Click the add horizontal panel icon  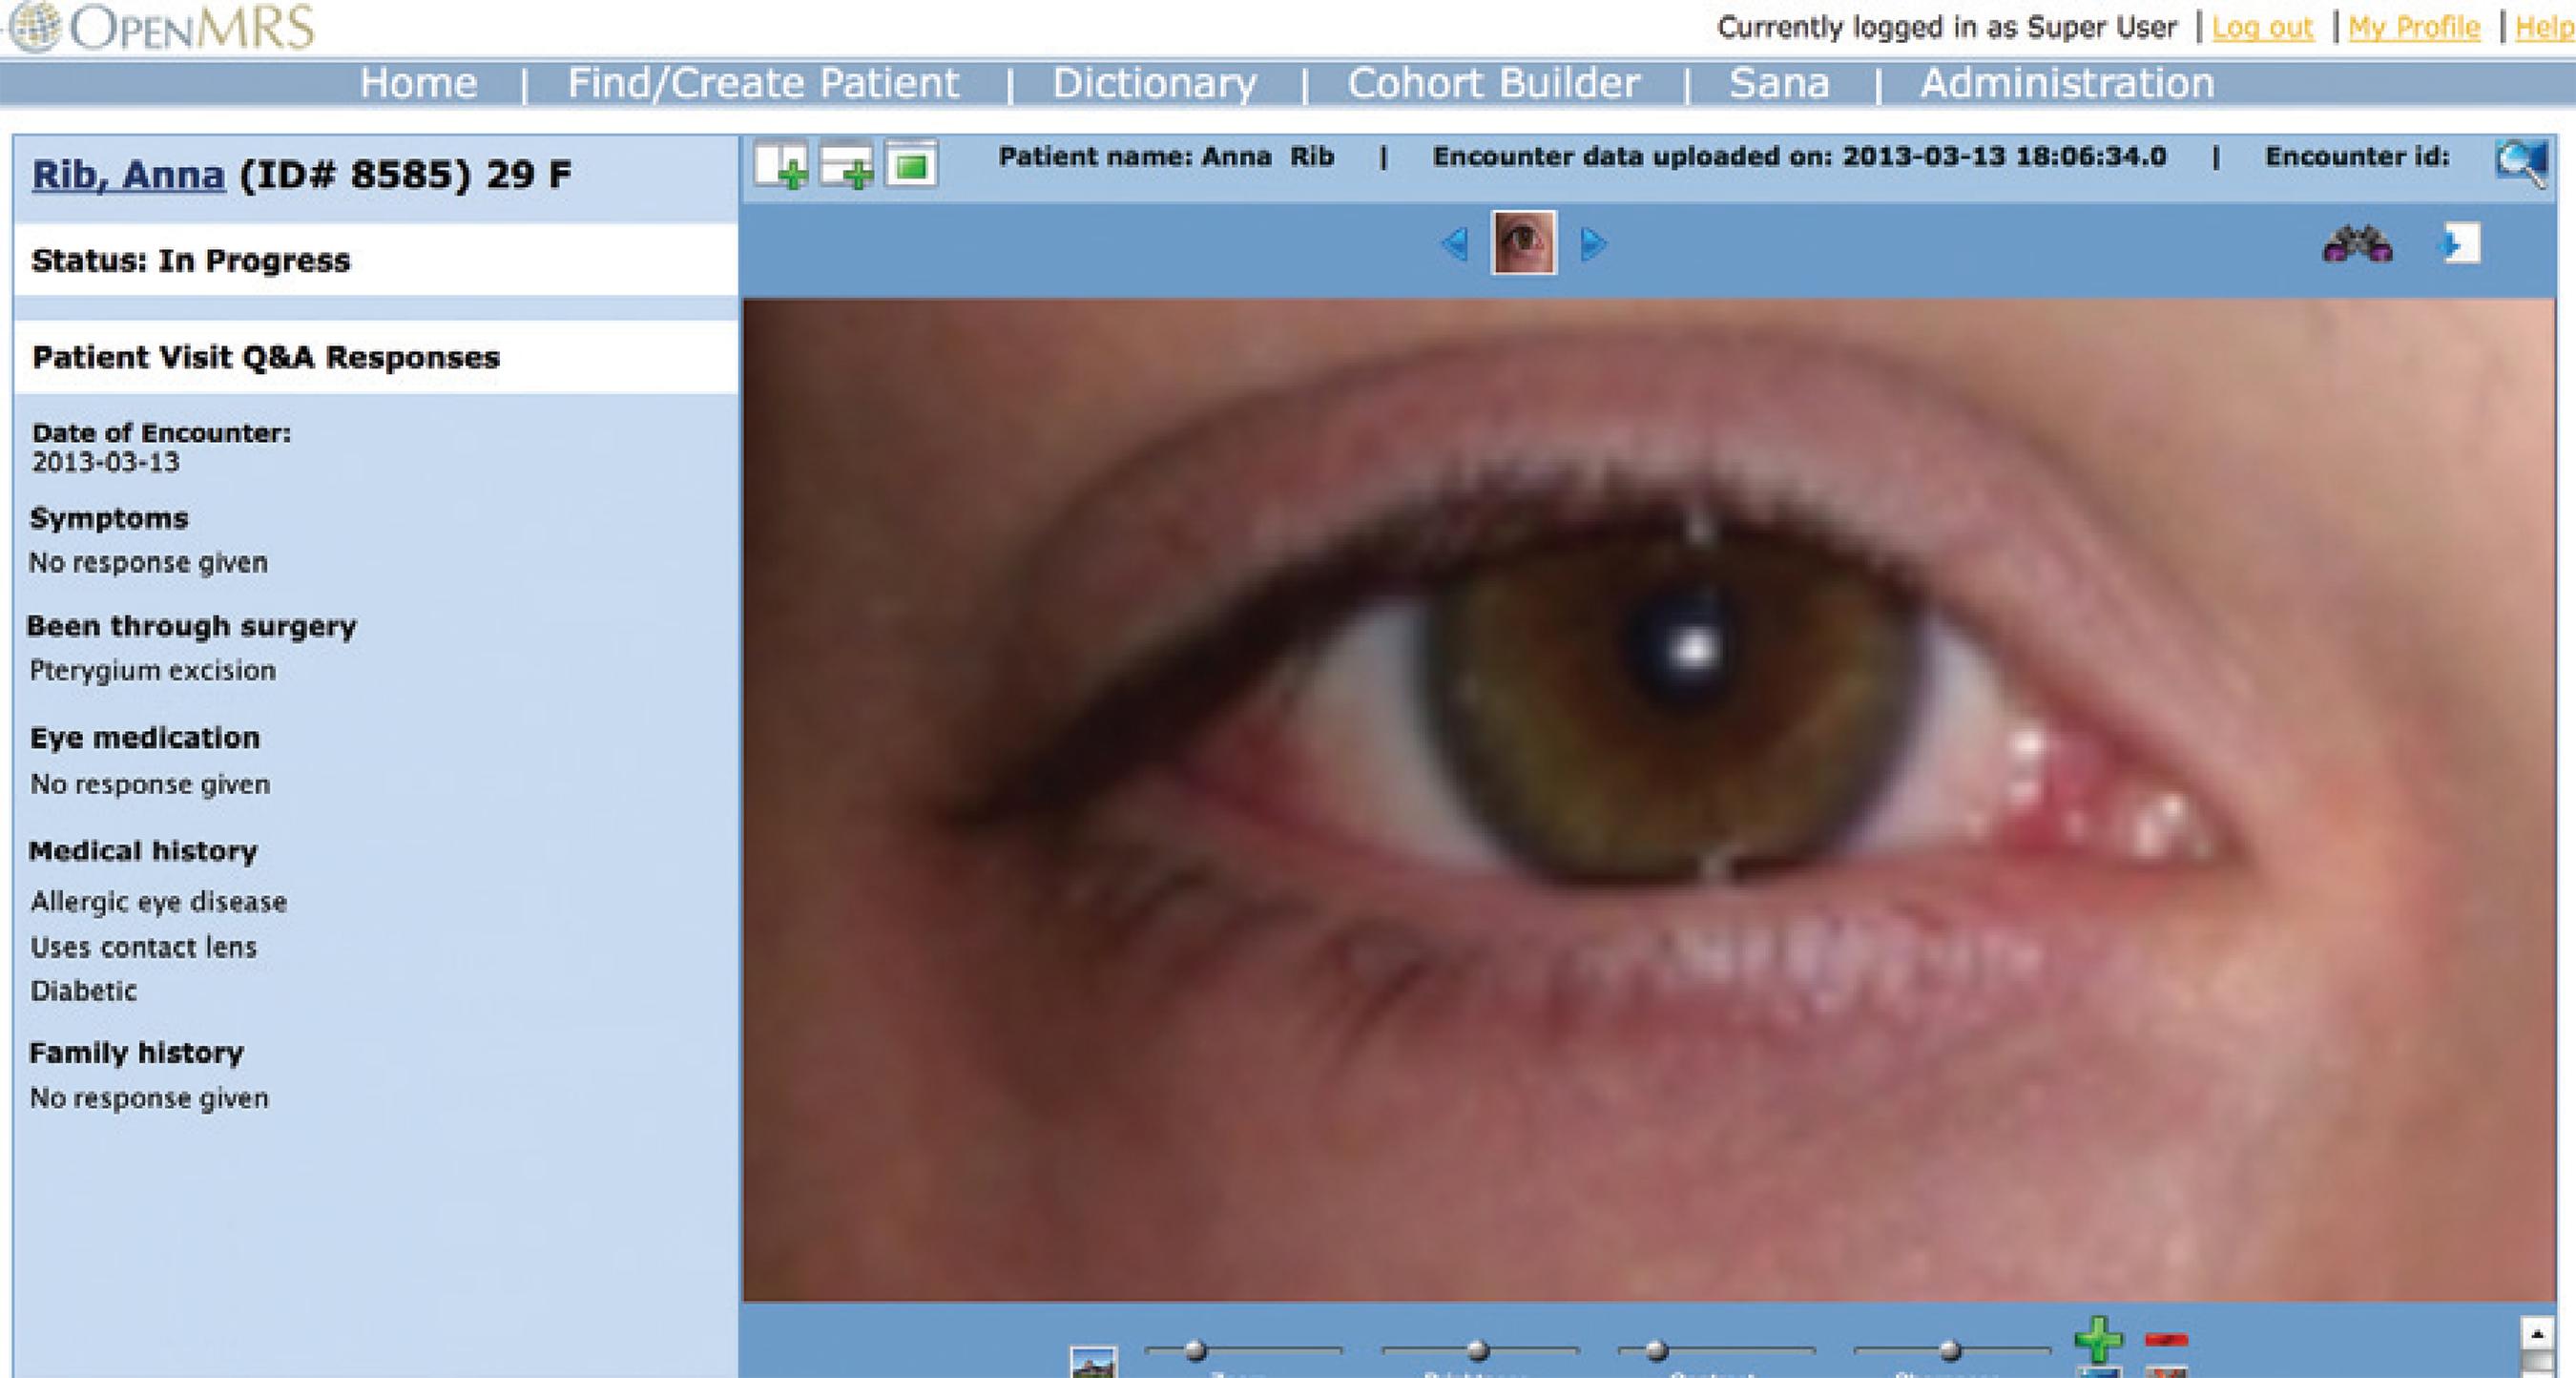coord(846,166)
